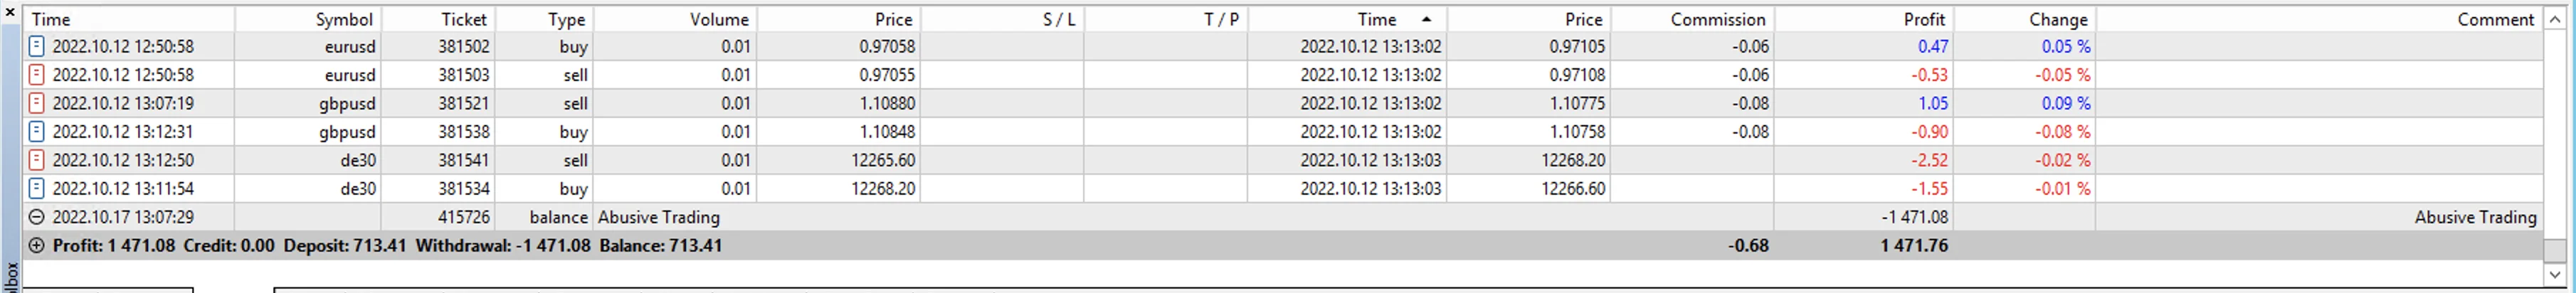The width and height of the screenshot is (2576, 293).
Task: Click the gbpusd buy icon for ticket 381538
Action: coord(37,132)
